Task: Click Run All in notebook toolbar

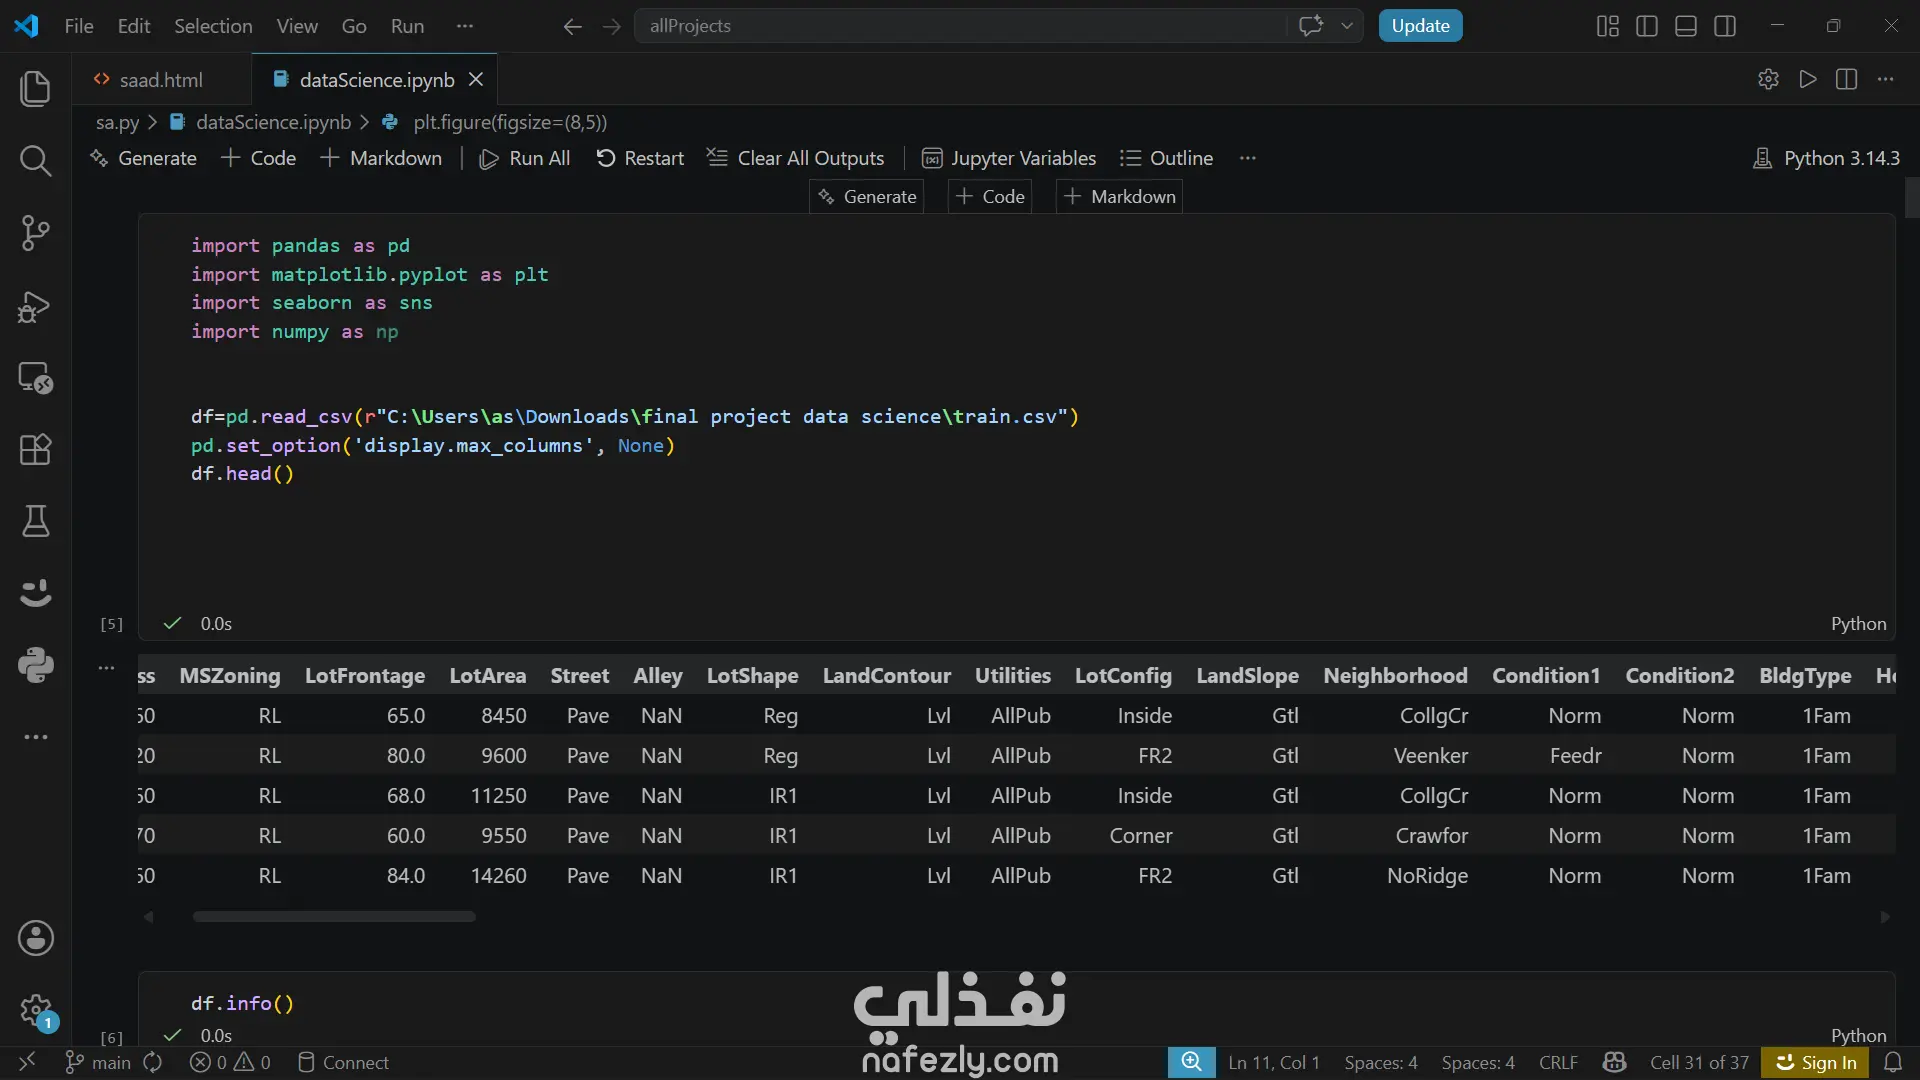Action: click(x=525, y=158)
